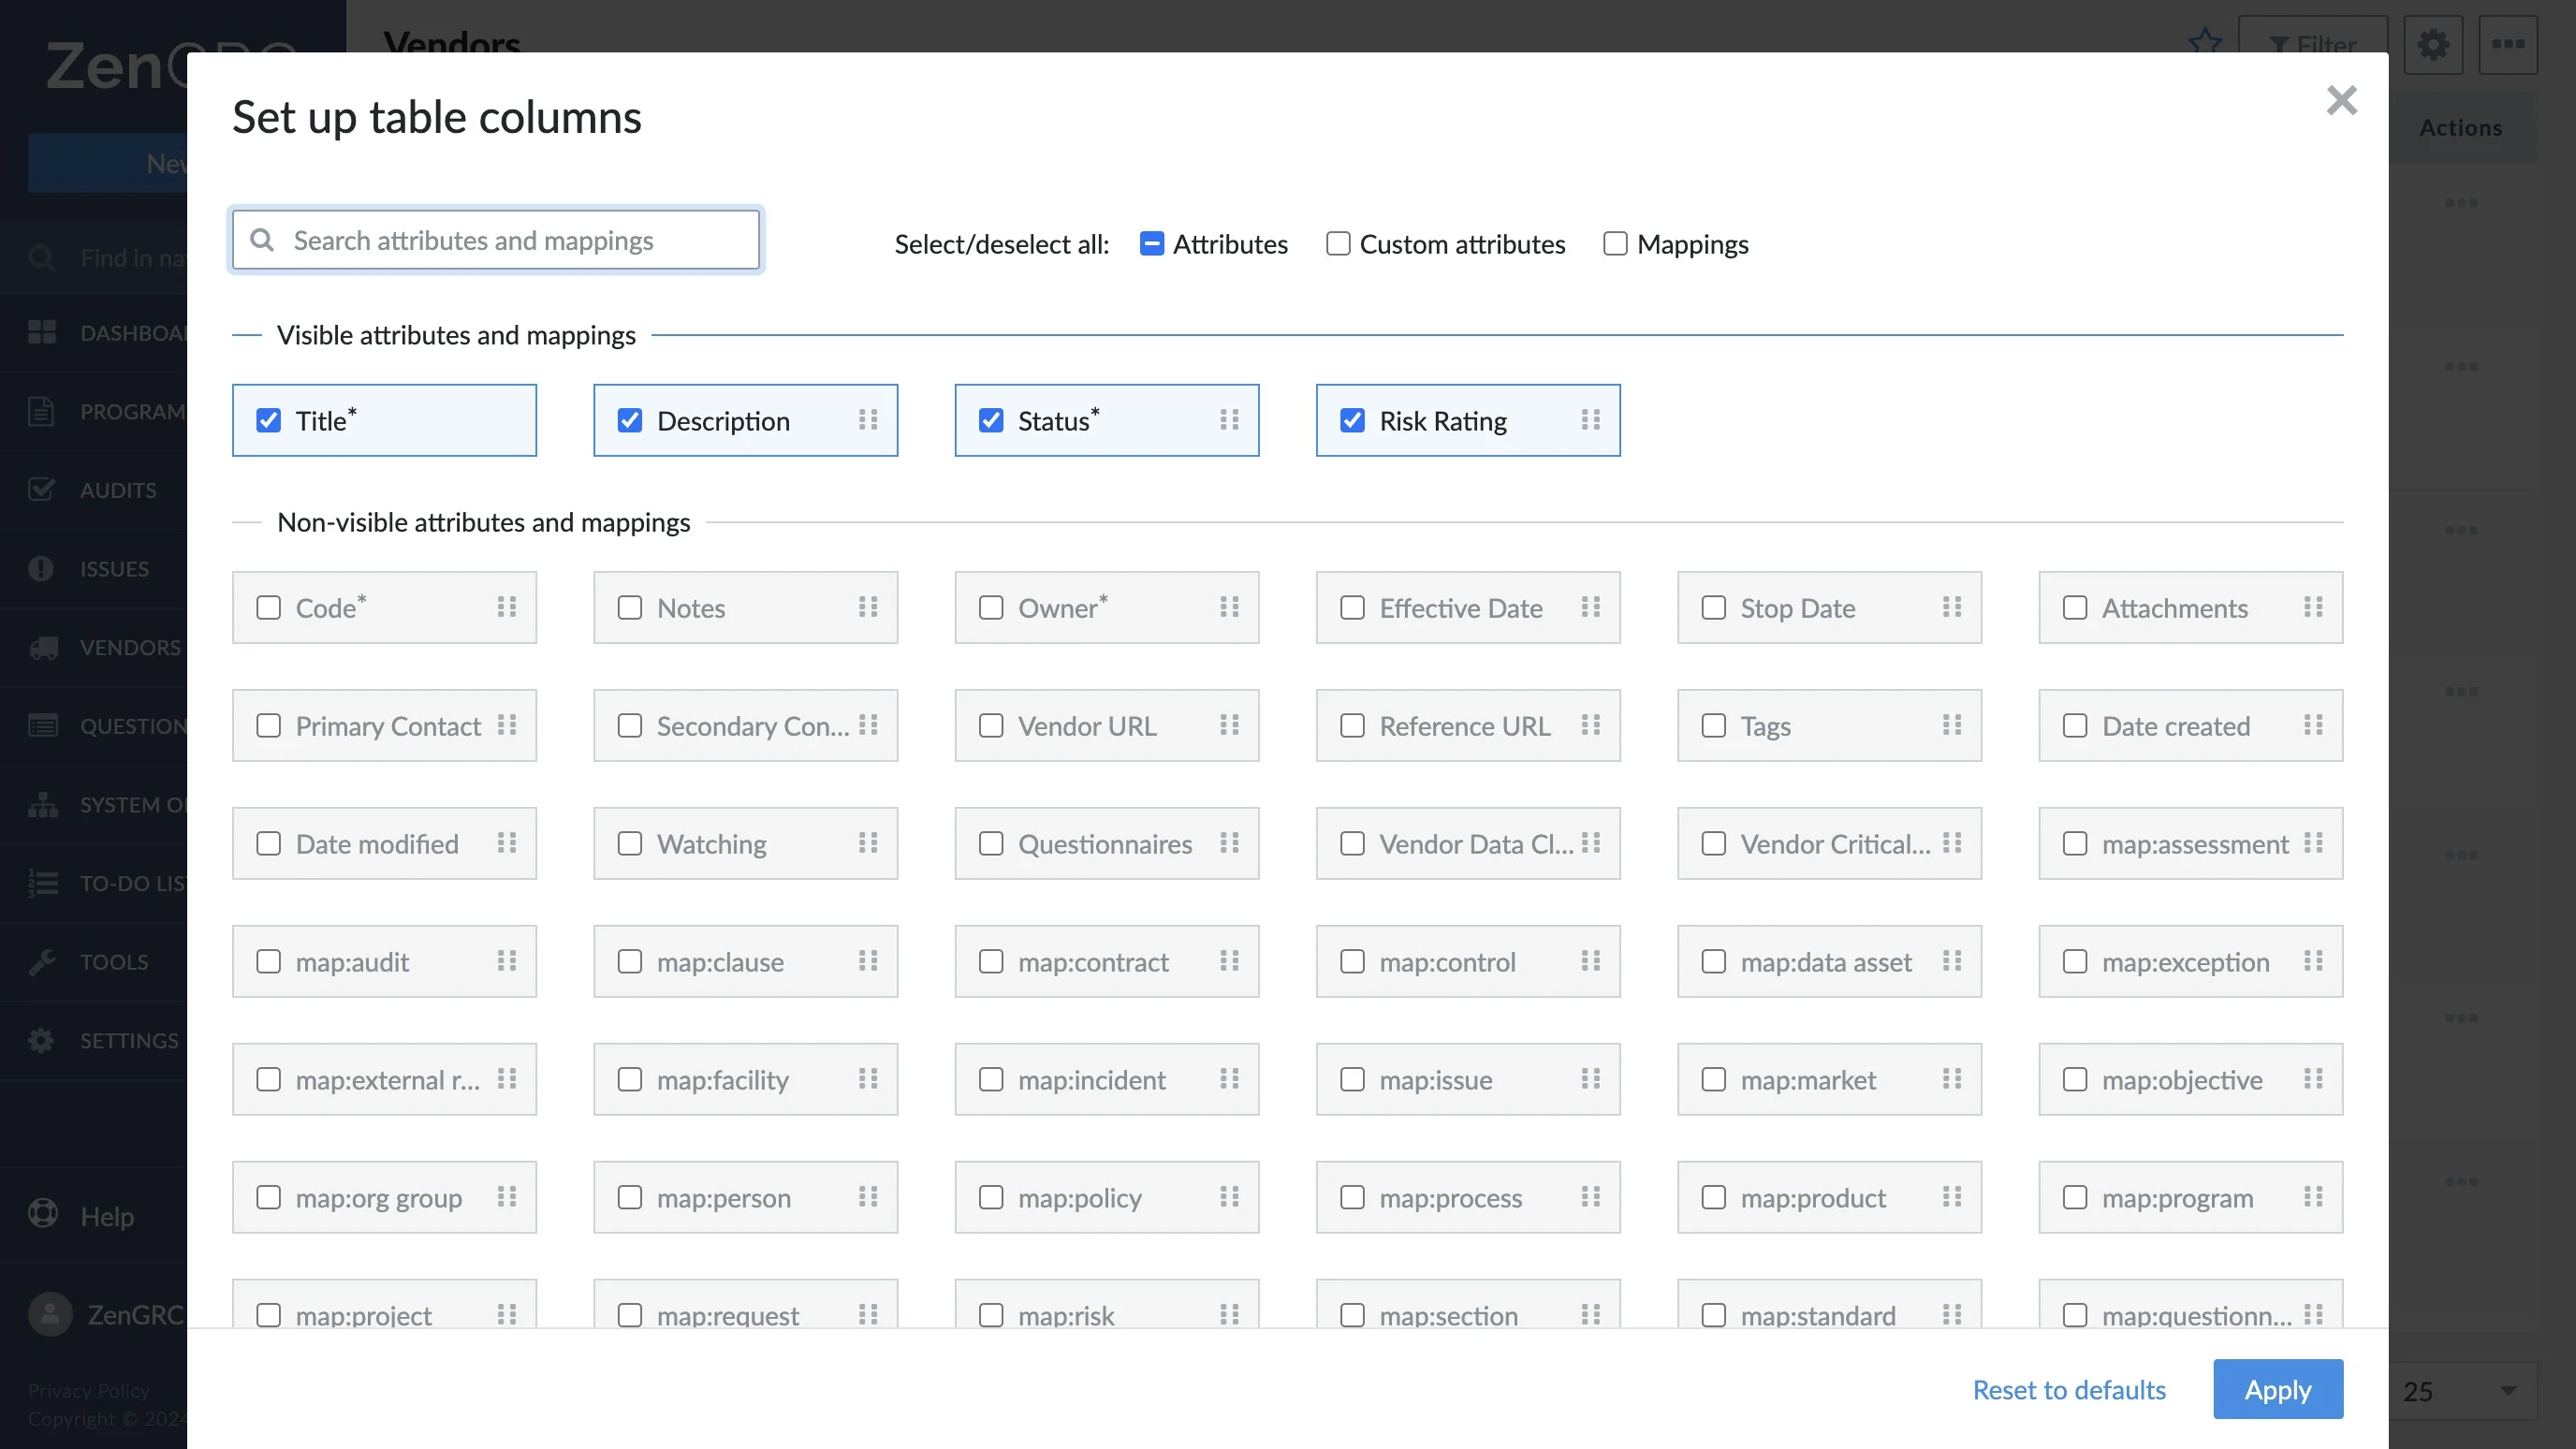This screenshot has height=1449, width=2576.
Task: Enable the Date modified column checkbox
Action: coord(268,843)
